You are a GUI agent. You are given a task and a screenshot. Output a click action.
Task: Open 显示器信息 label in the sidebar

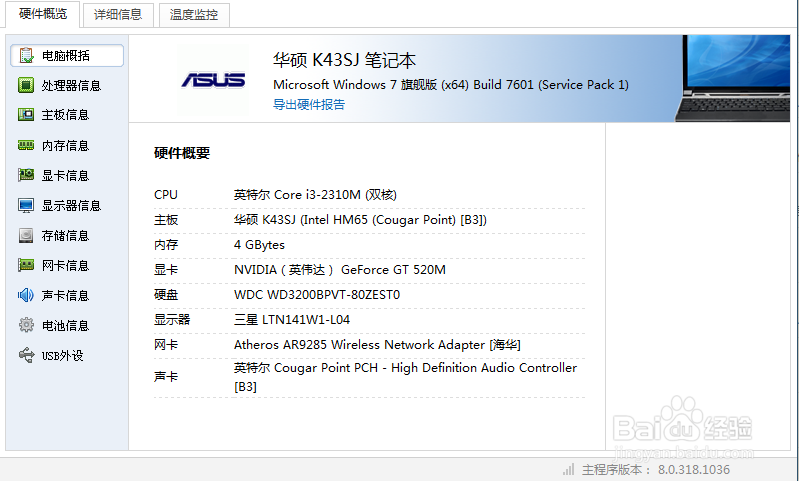(71, 206)
